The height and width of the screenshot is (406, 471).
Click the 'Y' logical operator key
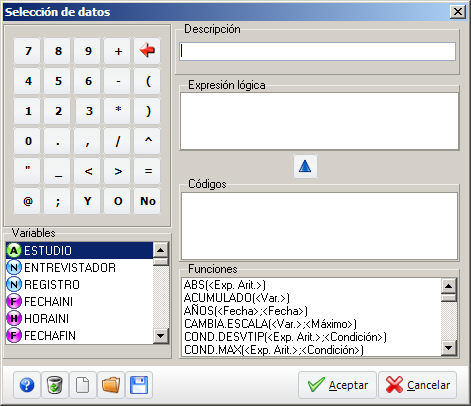[x=87, y=201]
